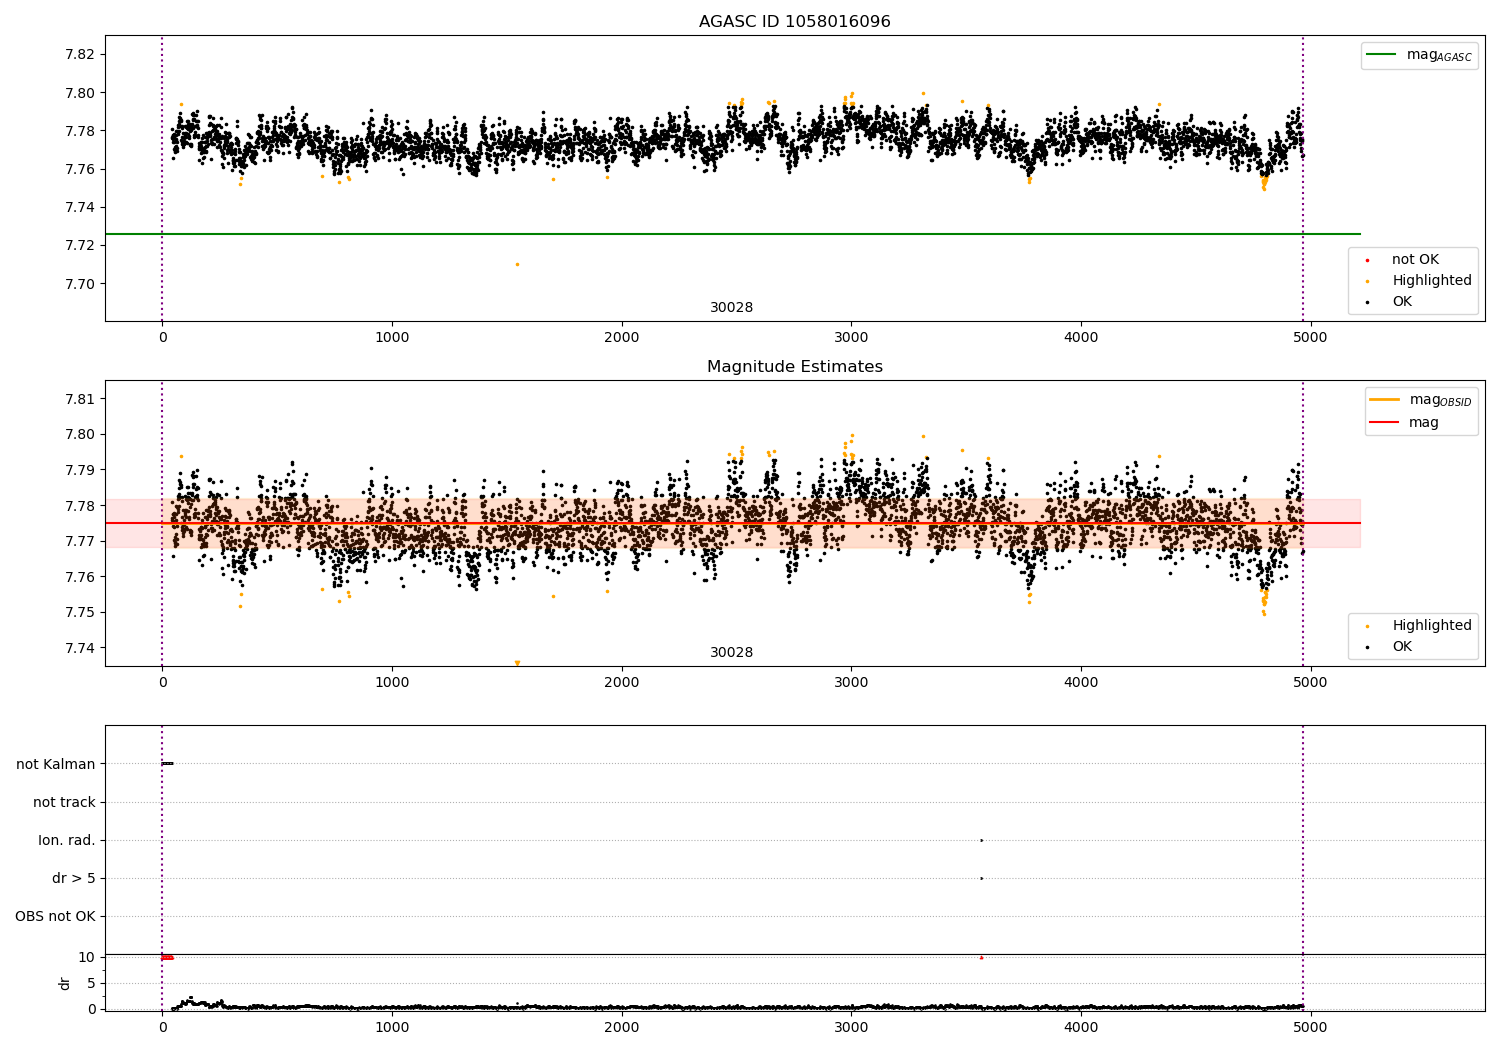
Task: Click the 7.77 y-axis tick label
Action: (80, 541)
